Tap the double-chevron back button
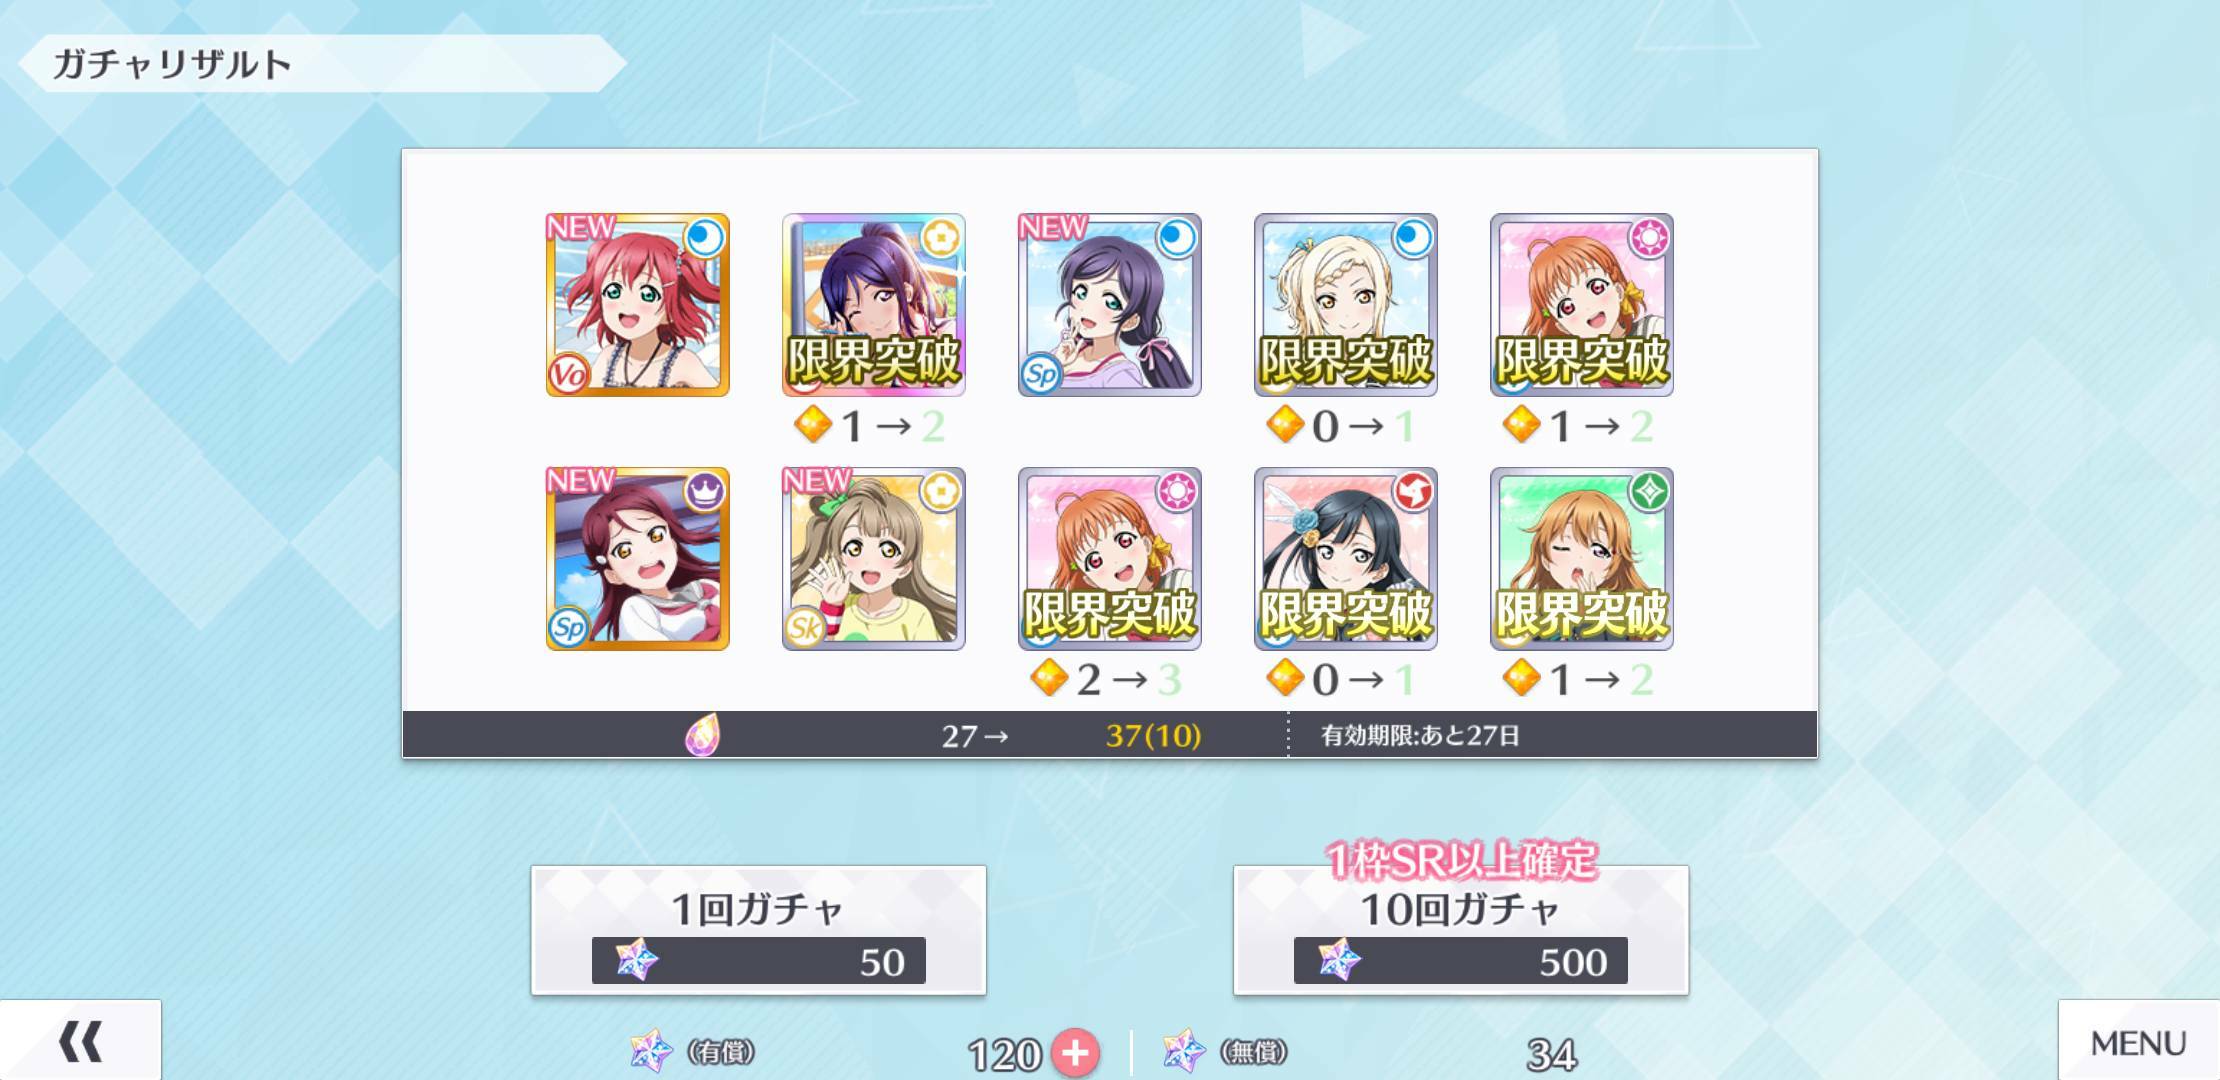This screenshot has height=1080, width=2220. pos(80,1041)
